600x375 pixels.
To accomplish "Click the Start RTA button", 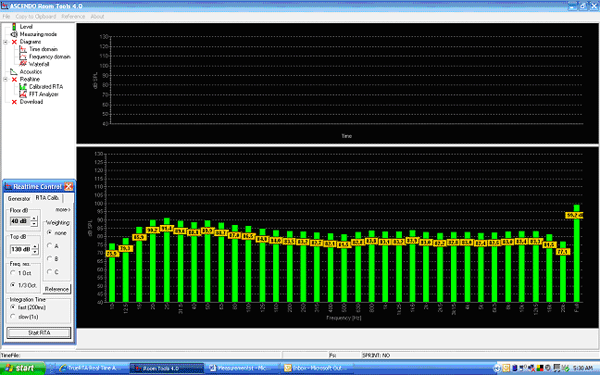I will pos(39,333).
